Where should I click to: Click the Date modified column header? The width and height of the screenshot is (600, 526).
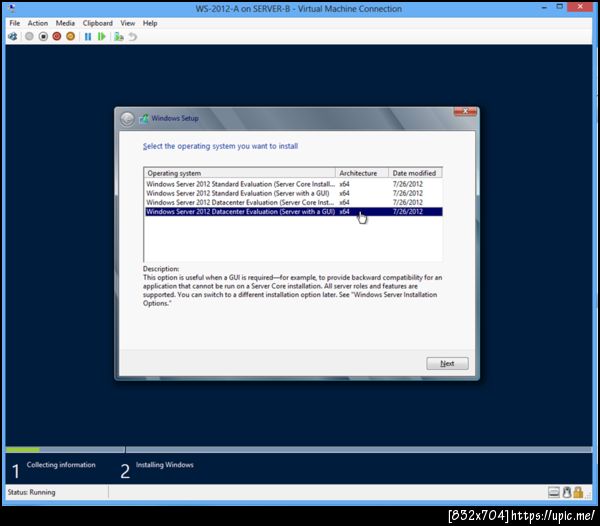(415, 173)
